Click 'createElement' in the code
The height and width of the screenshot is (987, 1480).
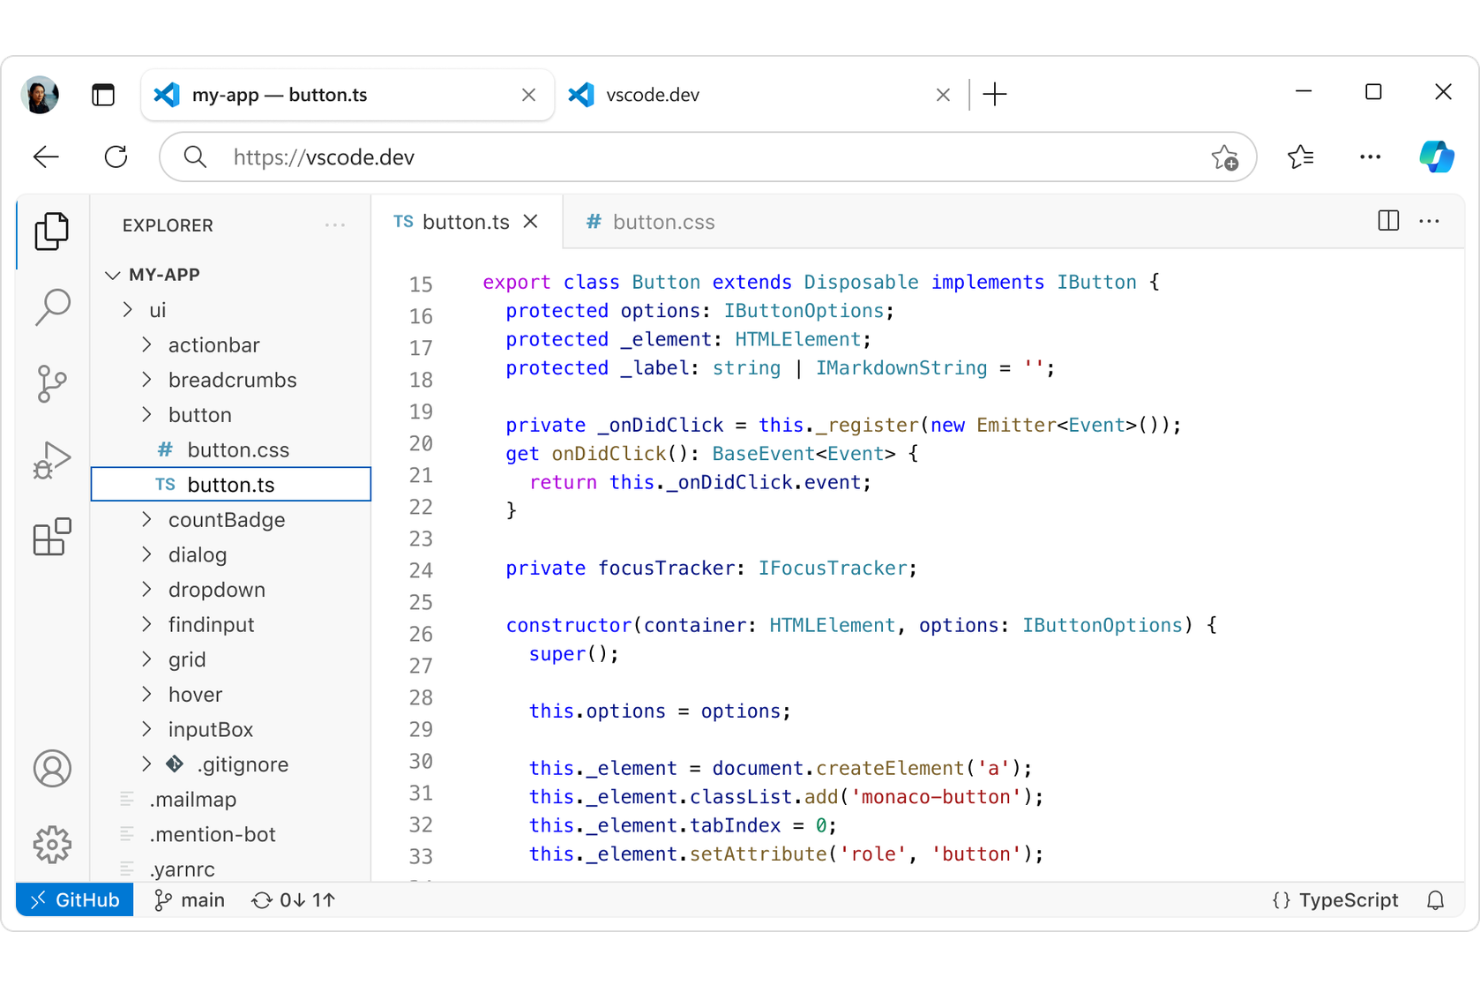890,768
